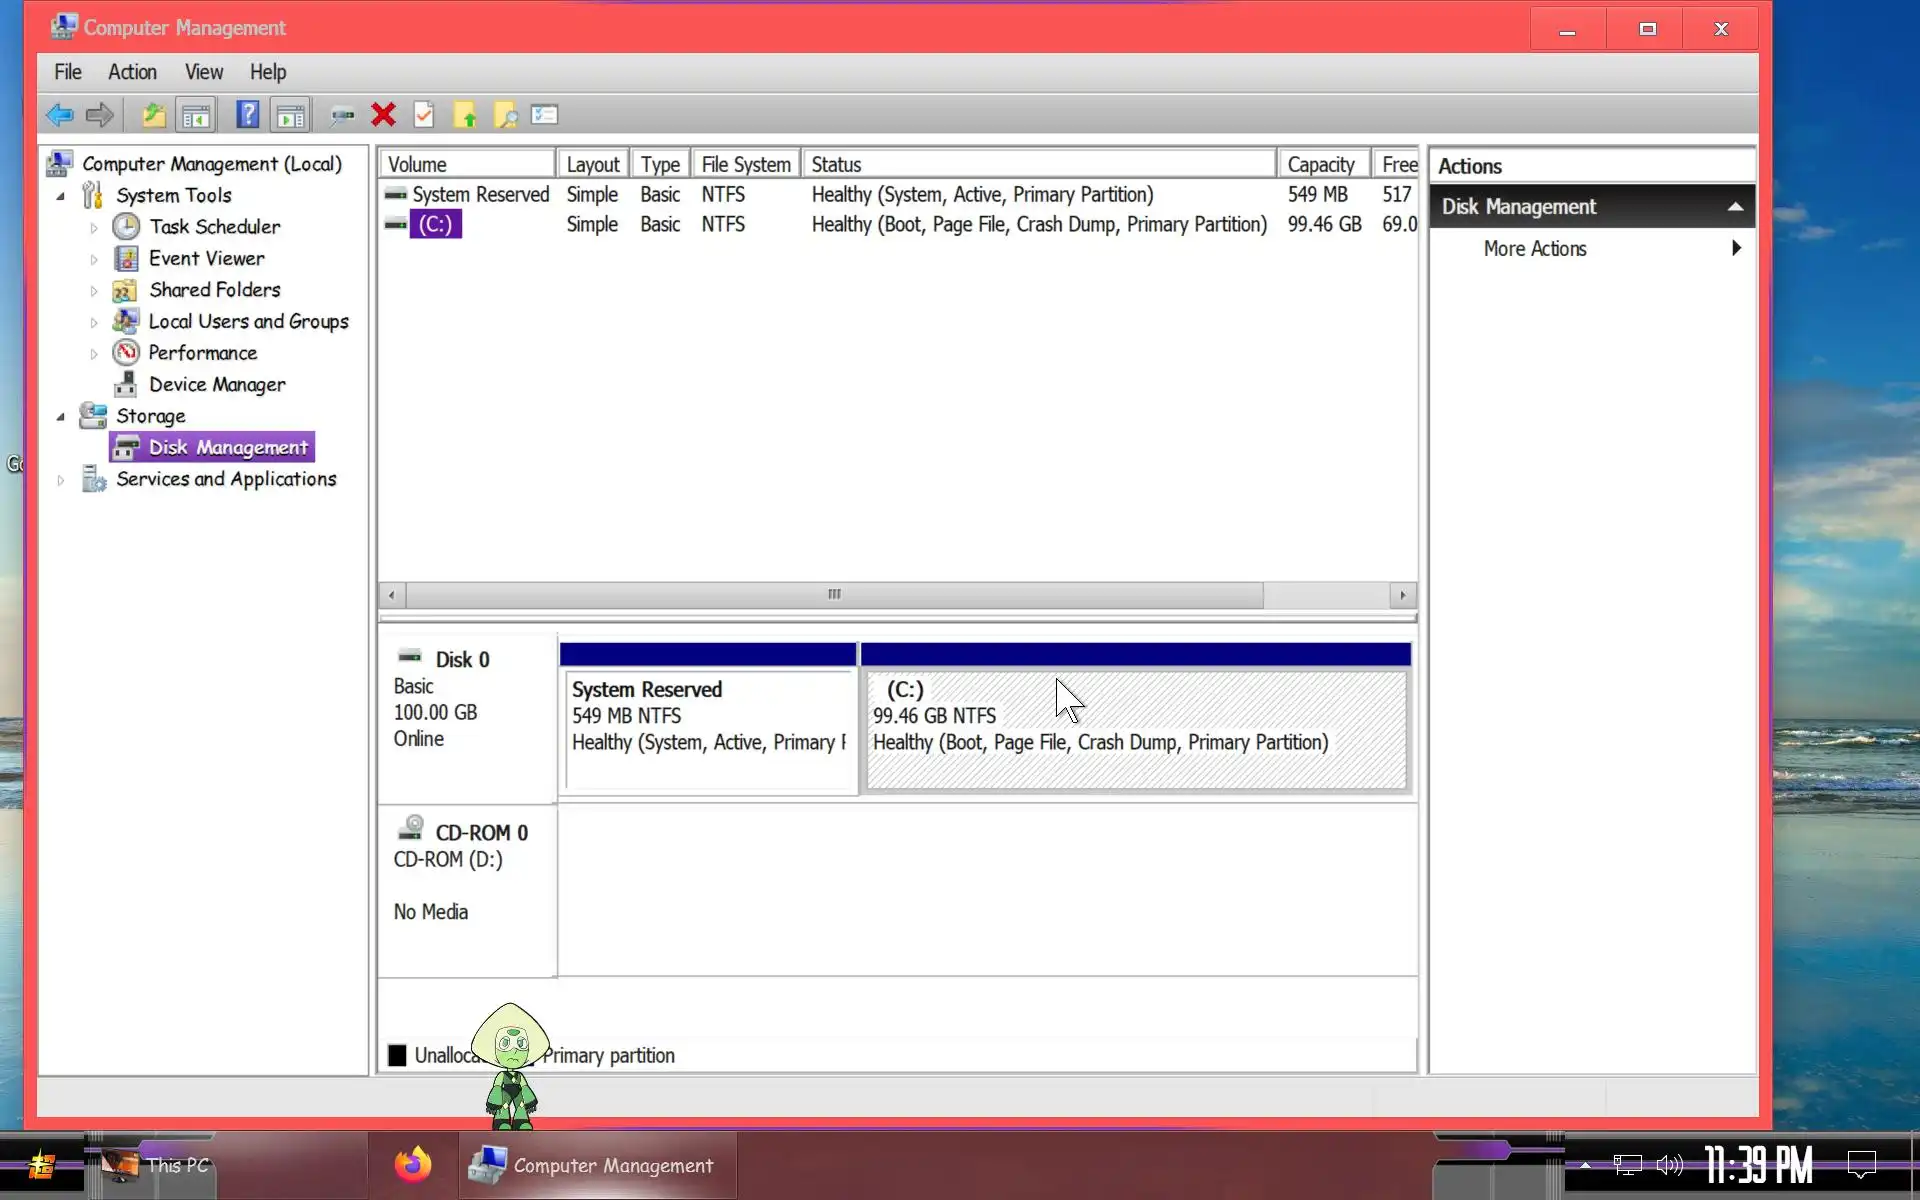
Task: Toggle Show/Hide Action Pane toolbar button
Action: [291, 115]
